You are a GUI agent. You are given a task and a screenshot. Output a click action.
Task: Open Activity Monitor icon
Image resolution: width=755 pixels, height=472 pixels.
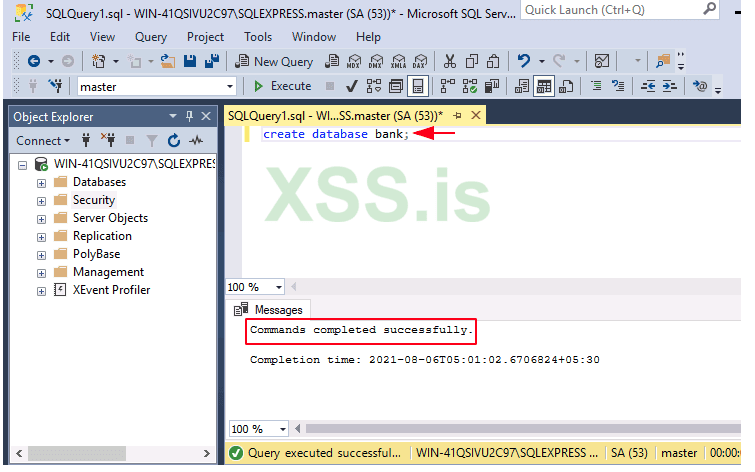(602, 61)
